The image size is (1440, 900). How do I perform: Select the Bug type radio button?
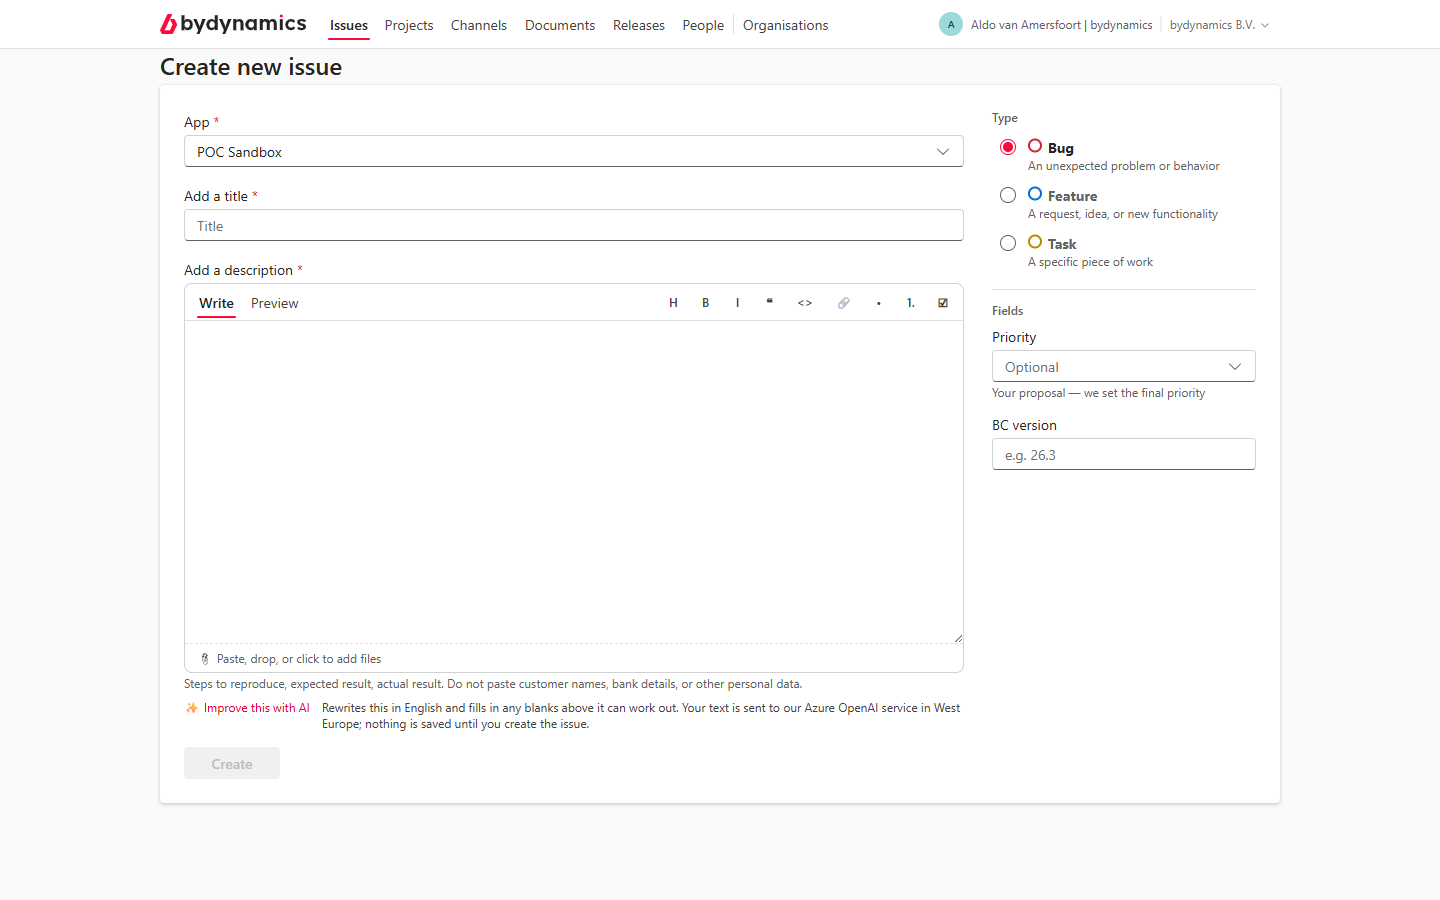coord(1008,147)
